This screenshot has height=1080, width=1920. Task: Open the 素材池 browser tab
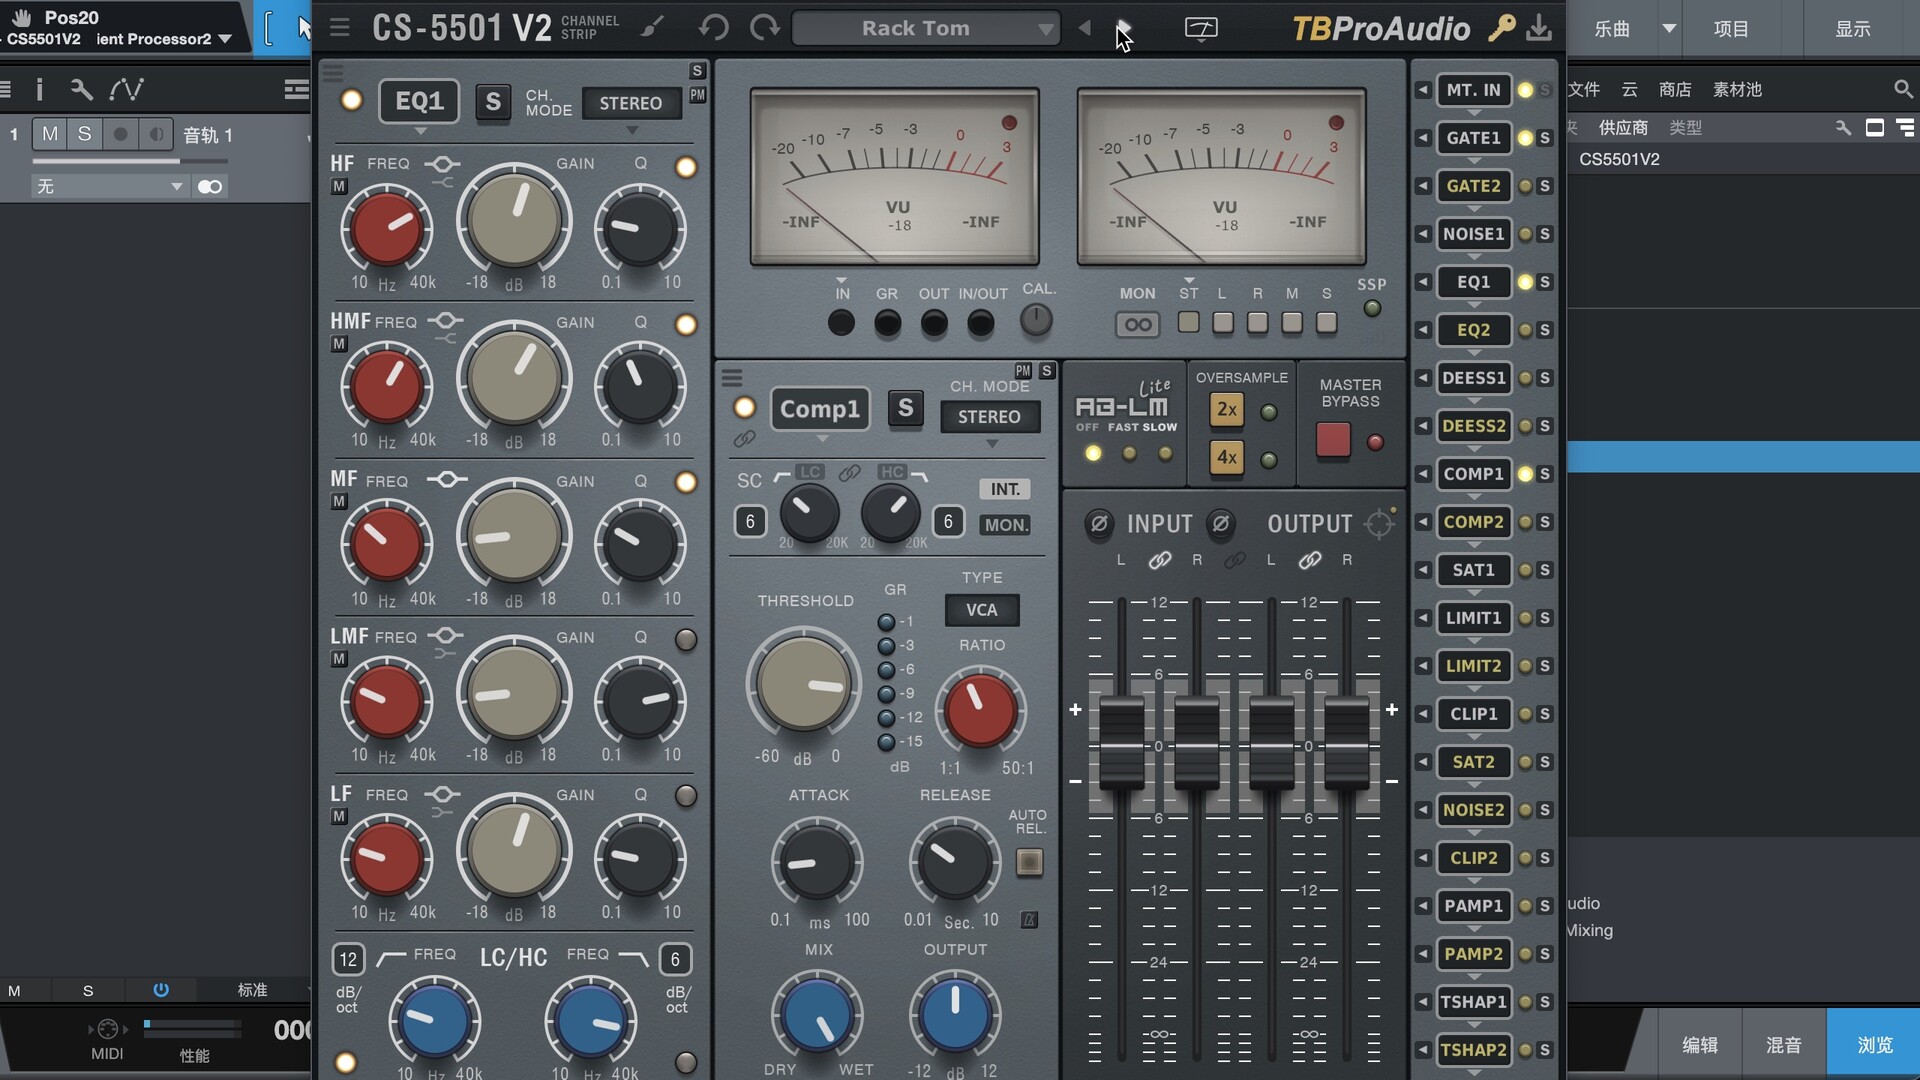pos(1737,90)
